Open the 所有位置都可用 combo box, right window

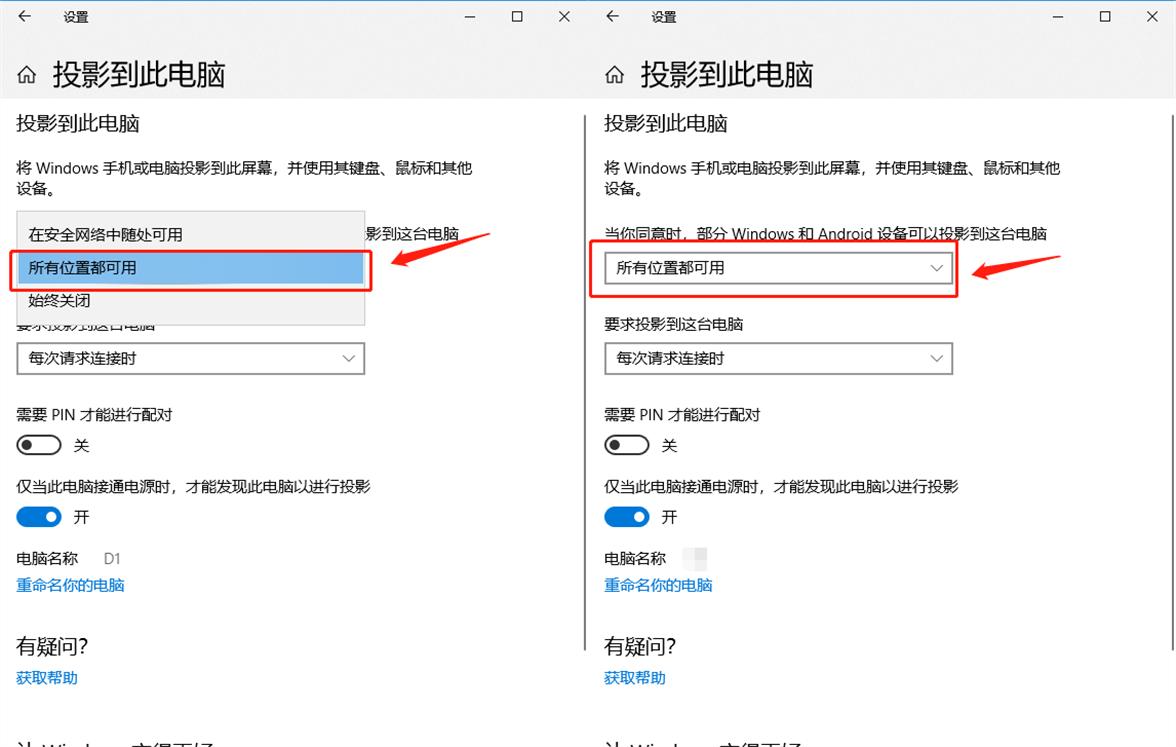778,268
